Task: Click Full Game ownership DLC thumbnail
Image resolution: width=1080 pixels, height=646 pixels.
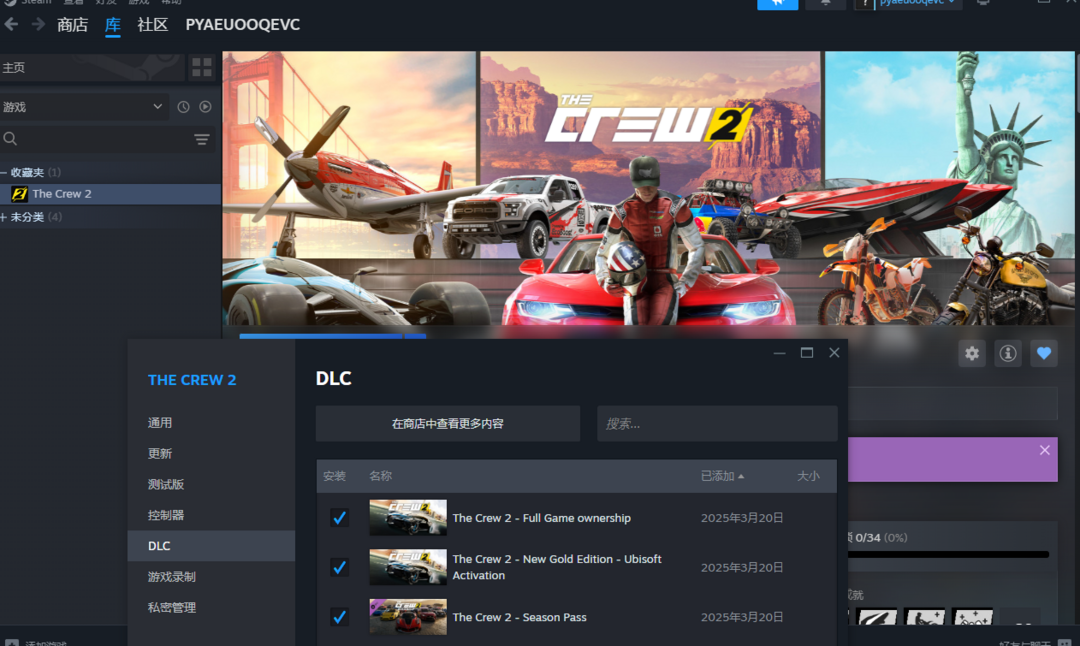Action: click(x=408, y=518)
